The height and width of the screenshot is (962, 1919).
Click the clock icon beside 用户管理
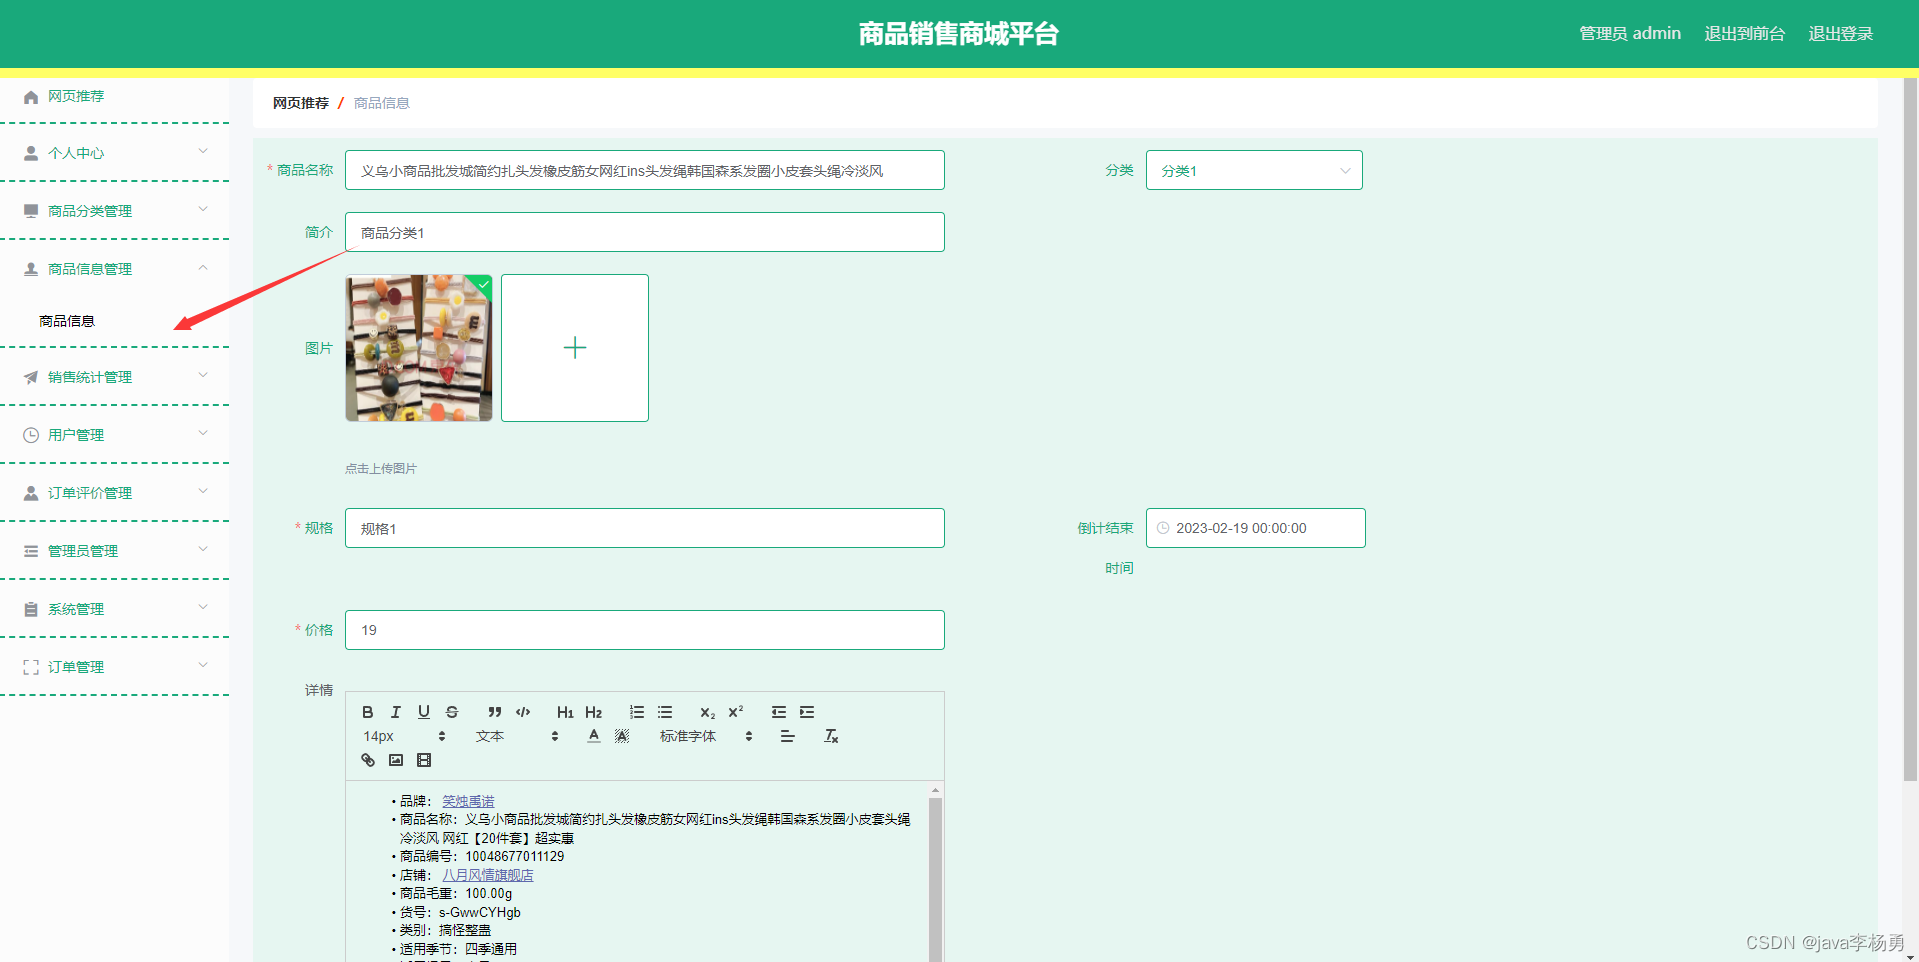[x=31, y=435]
